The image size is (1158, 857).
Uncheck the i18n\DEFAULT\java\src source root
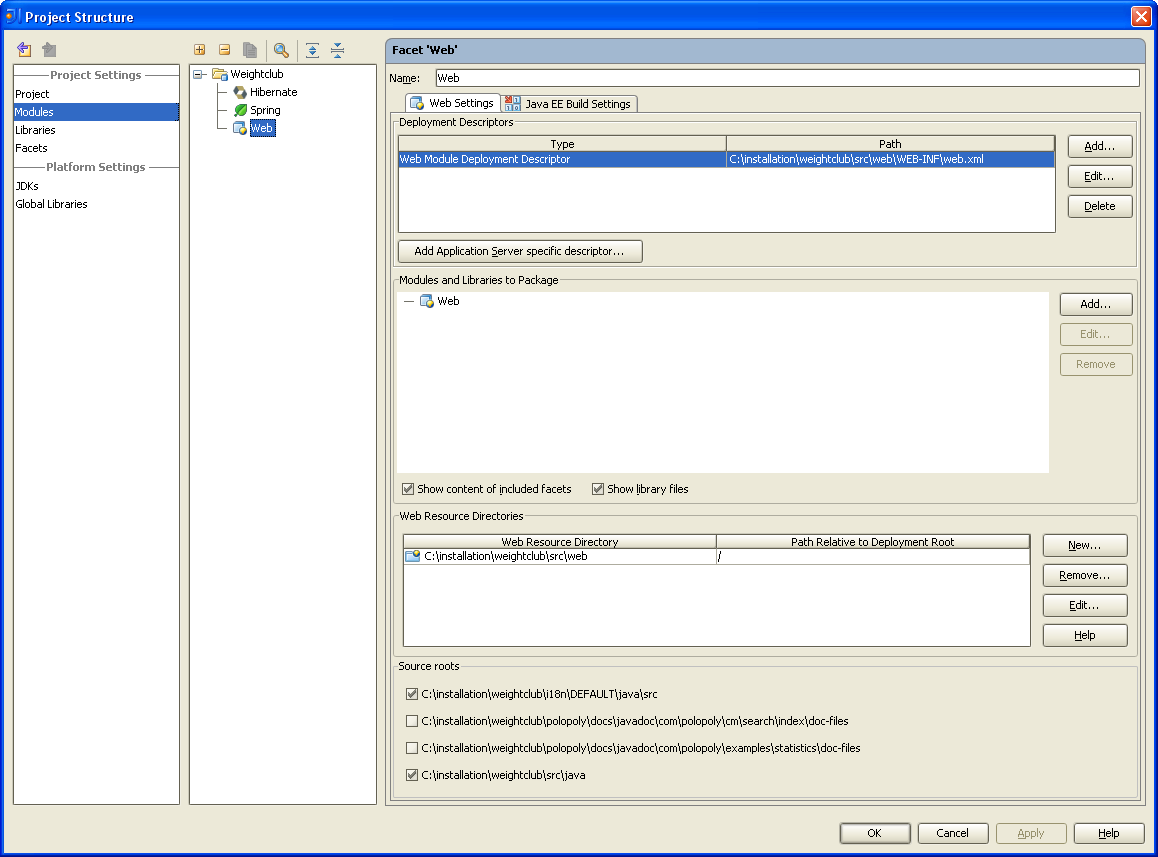(412, 694)
